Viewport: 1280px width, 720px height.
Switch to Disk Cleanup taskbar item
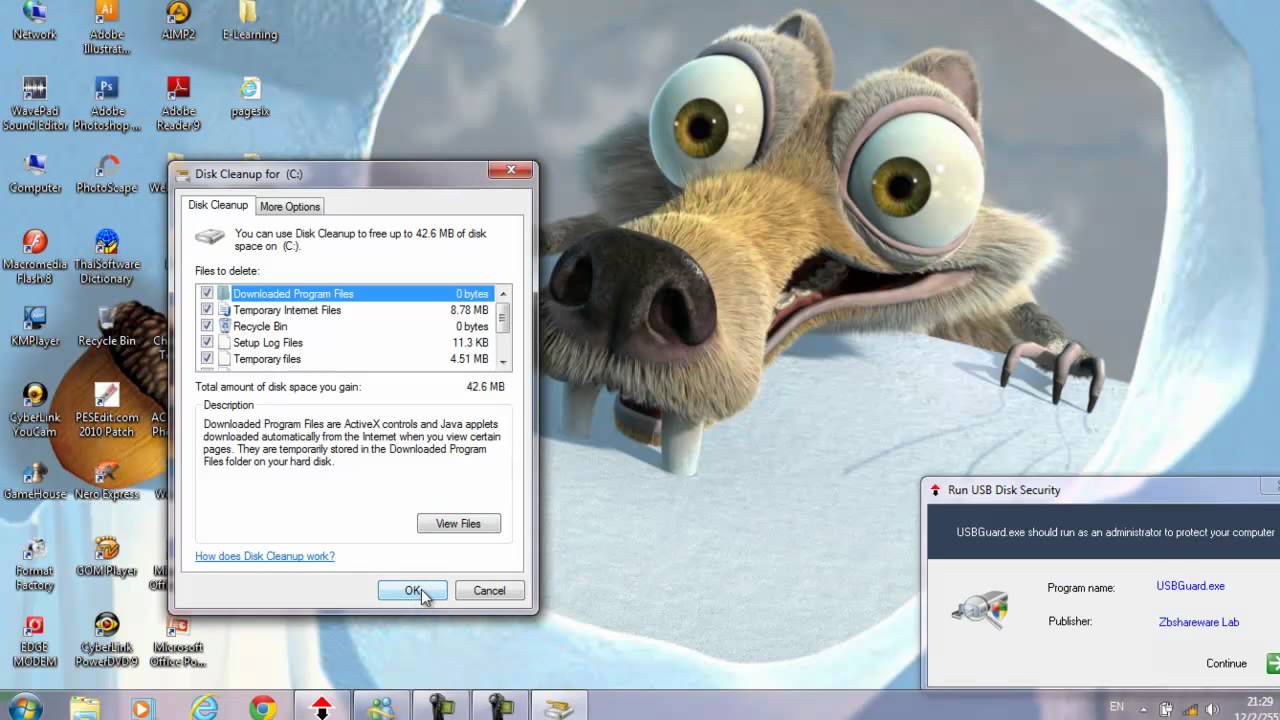pyautogui.click(x=558, y=707)
